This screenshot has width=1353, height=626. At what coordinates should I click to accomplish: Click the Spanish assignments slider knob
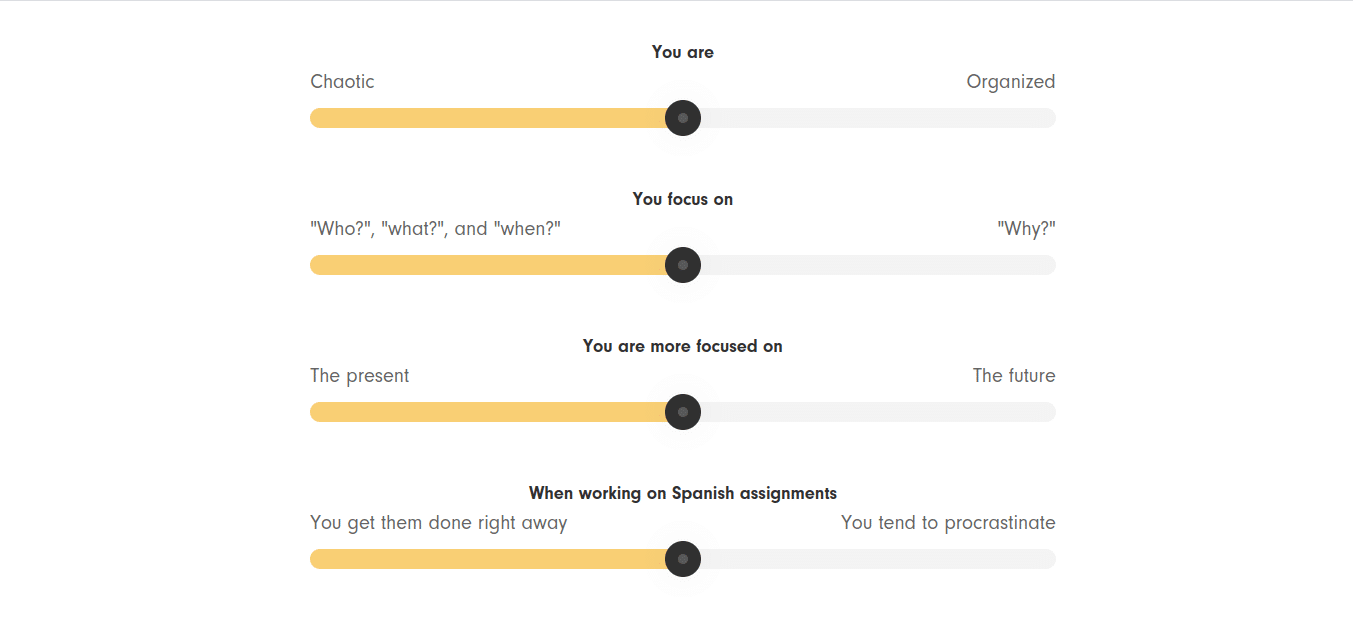click(683, 559)
